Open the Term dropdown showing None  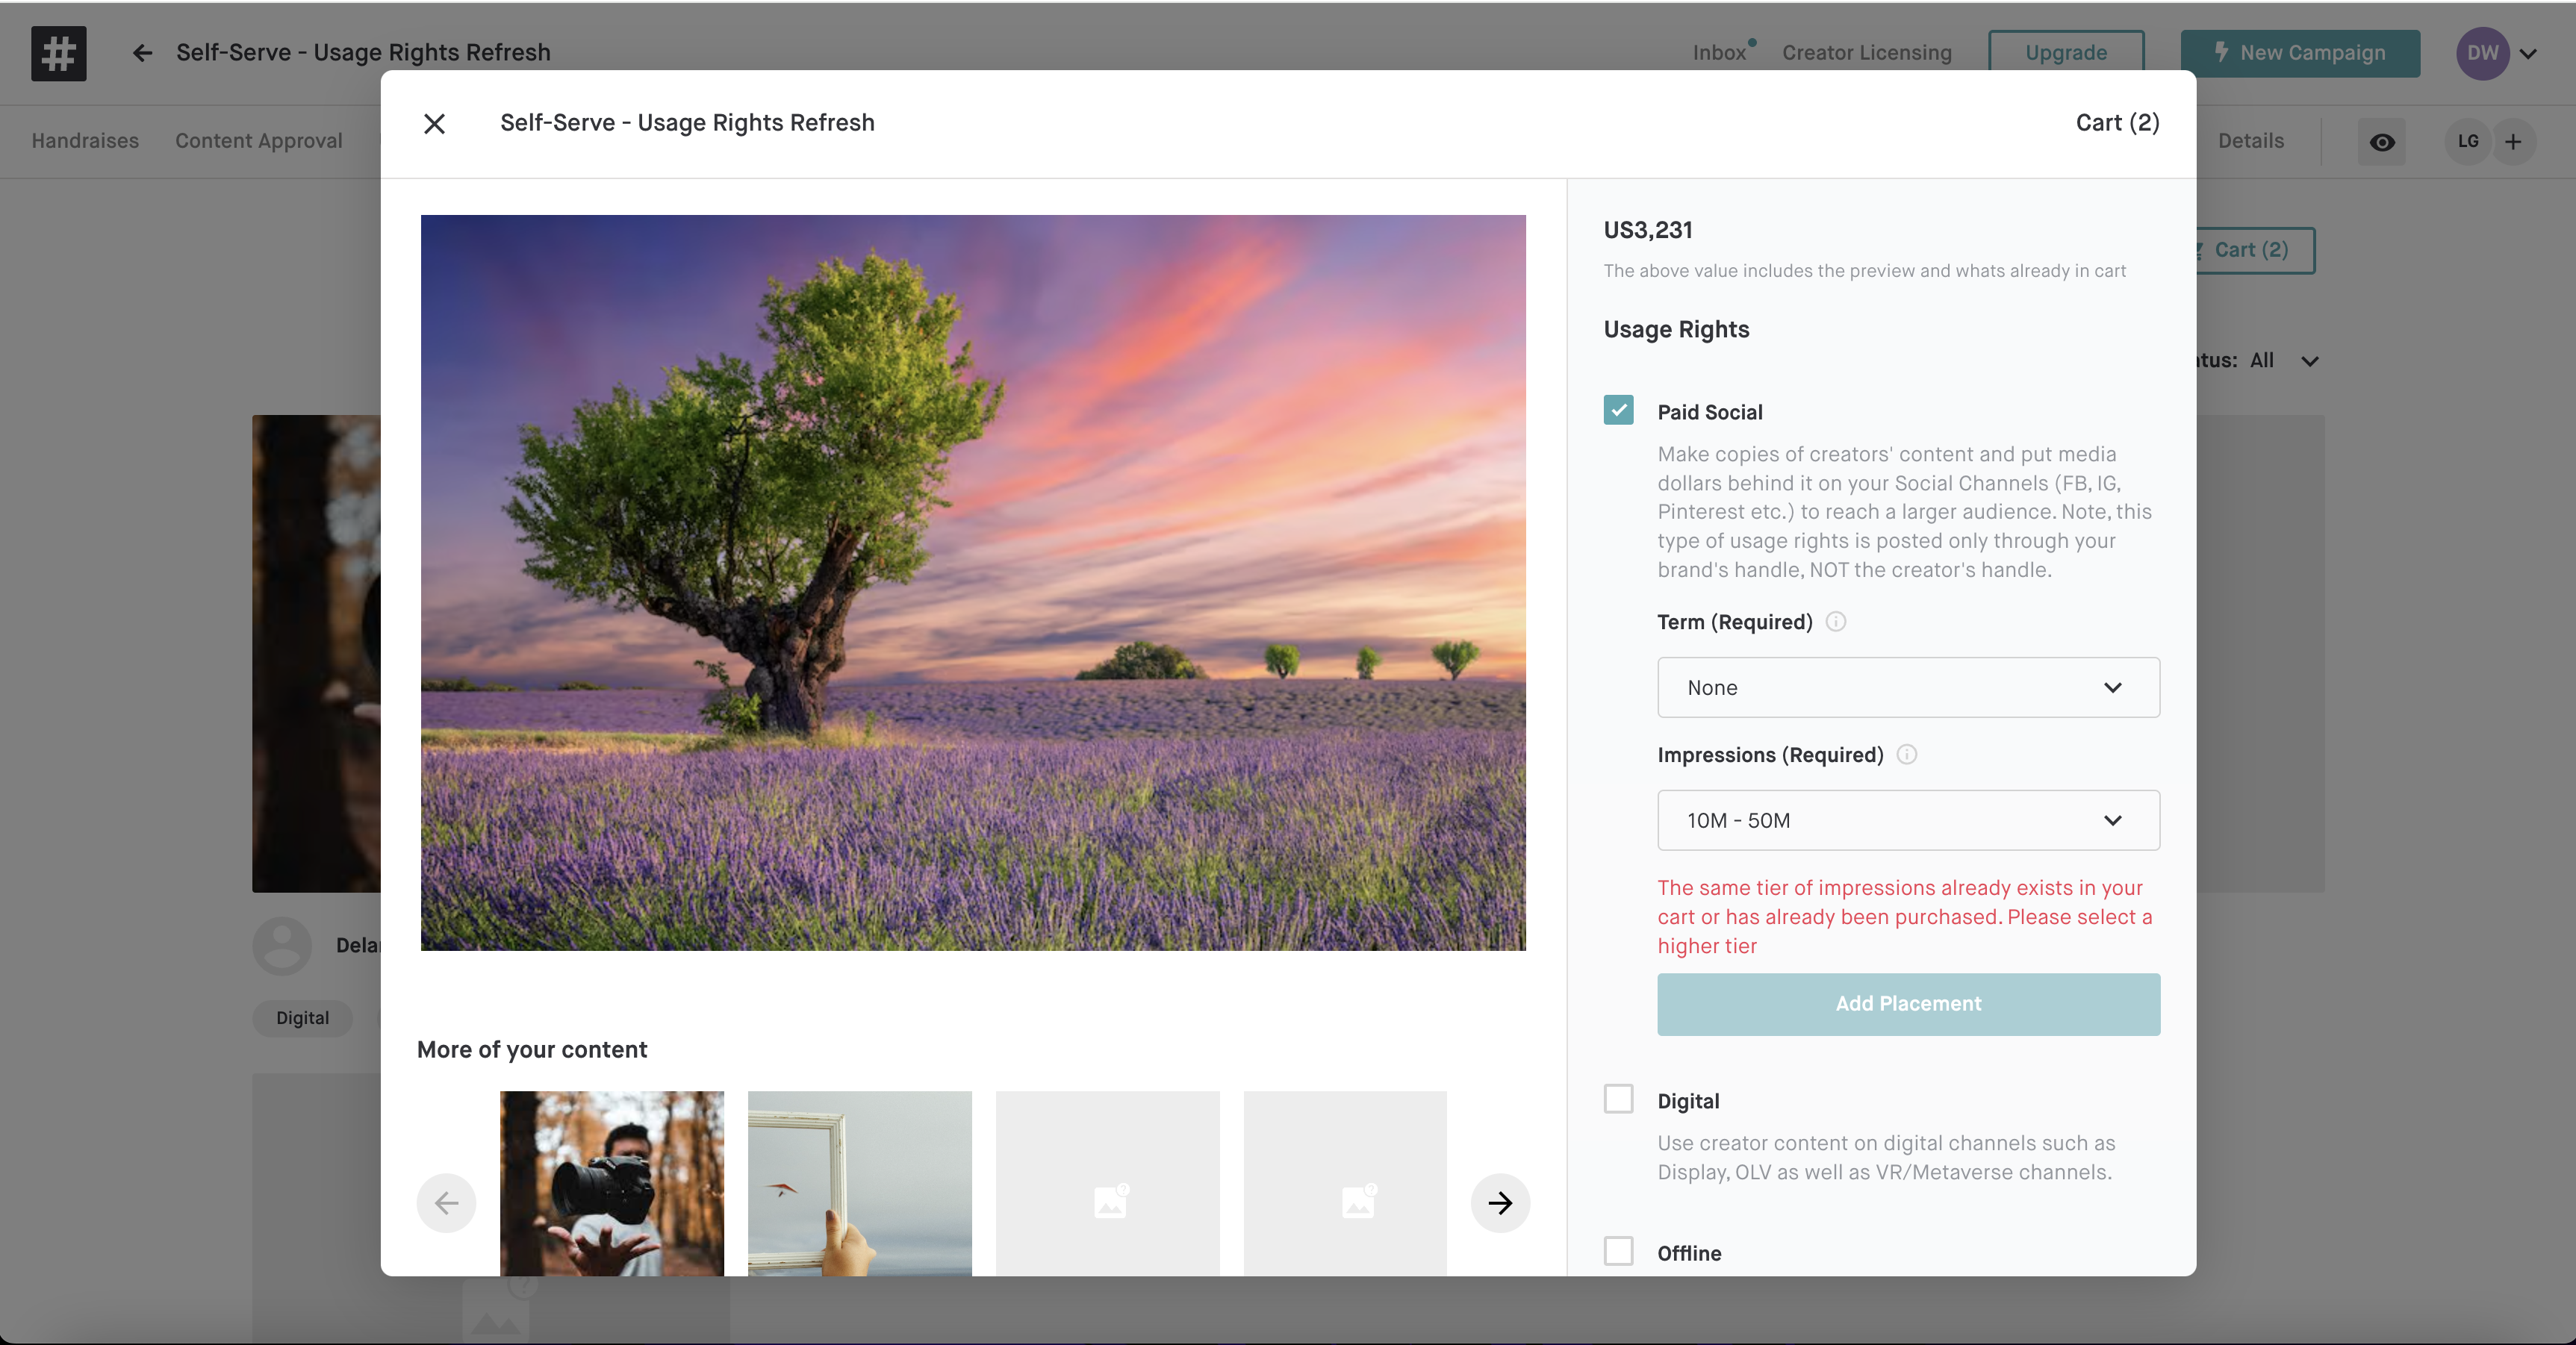(x=1907, y=688)
